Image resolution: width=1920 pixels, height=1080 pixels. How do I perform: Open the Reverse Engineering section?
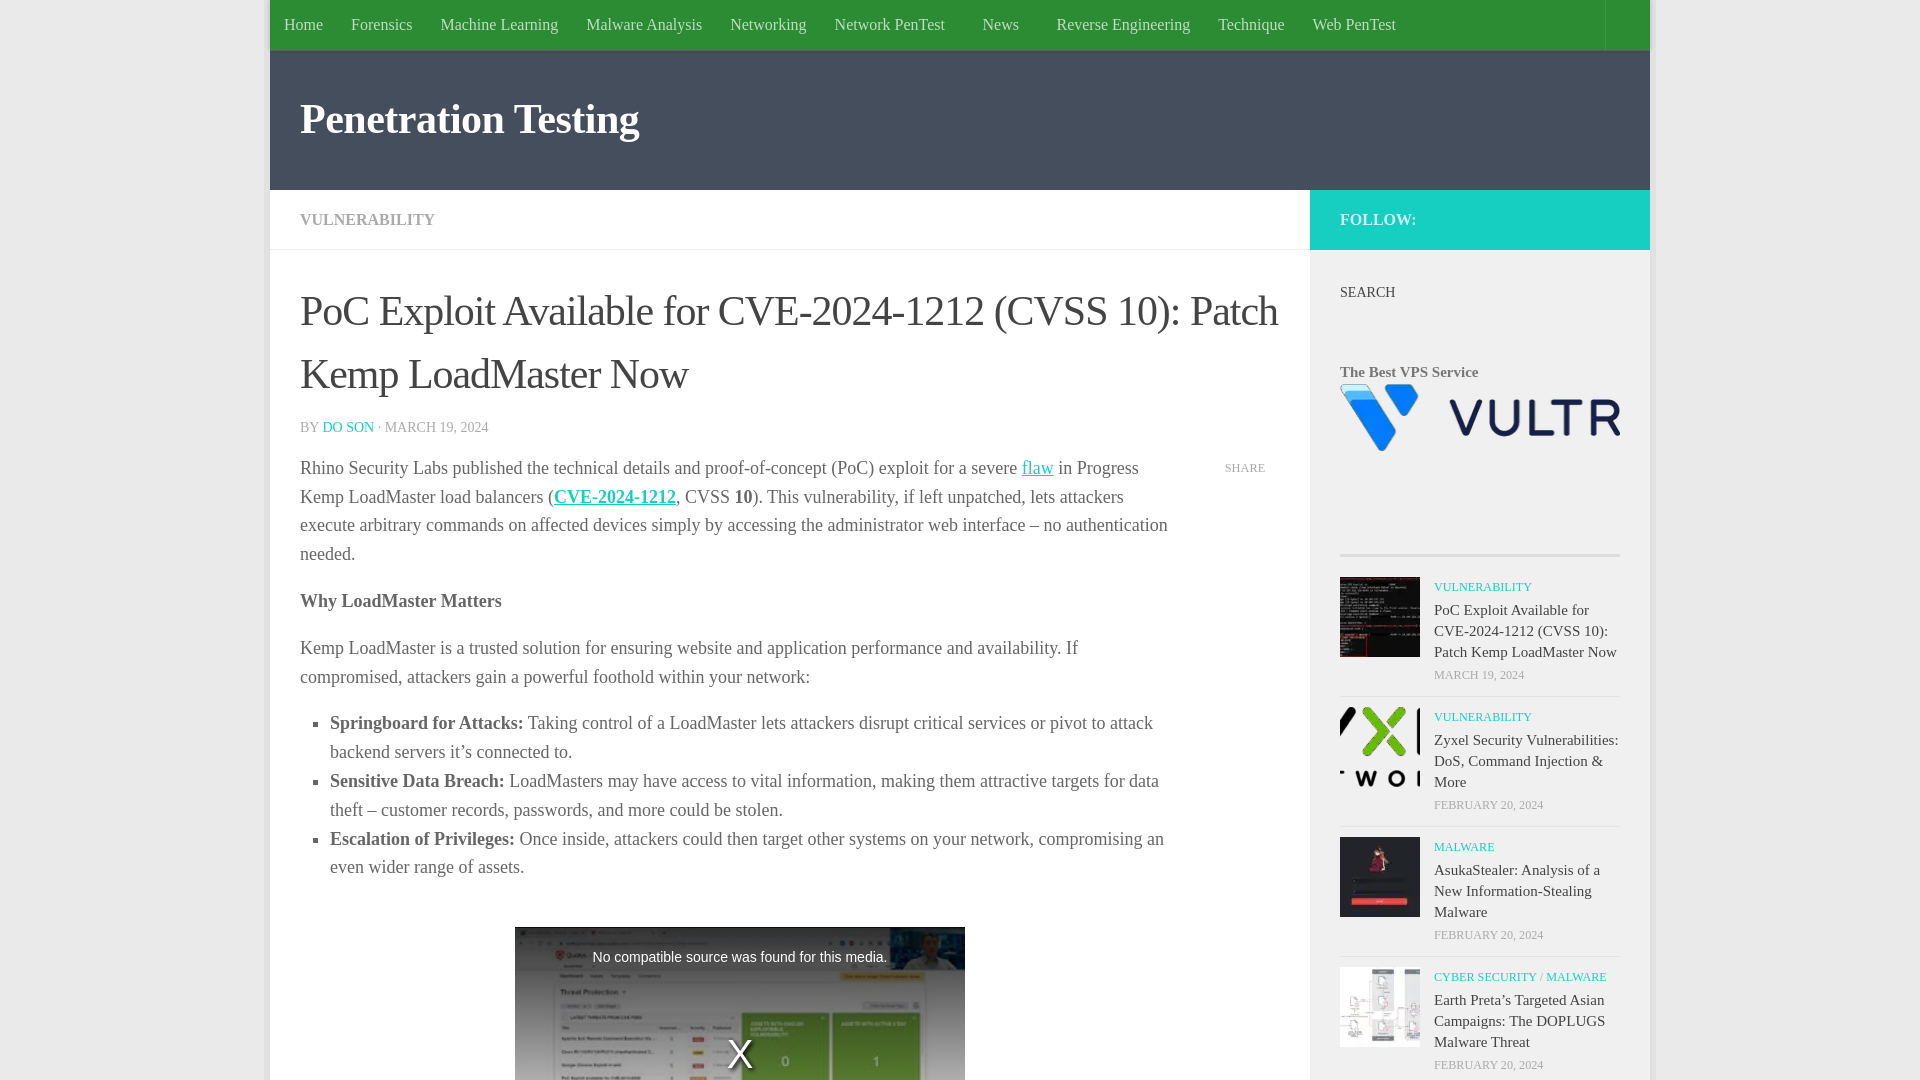click(1122, 24)
